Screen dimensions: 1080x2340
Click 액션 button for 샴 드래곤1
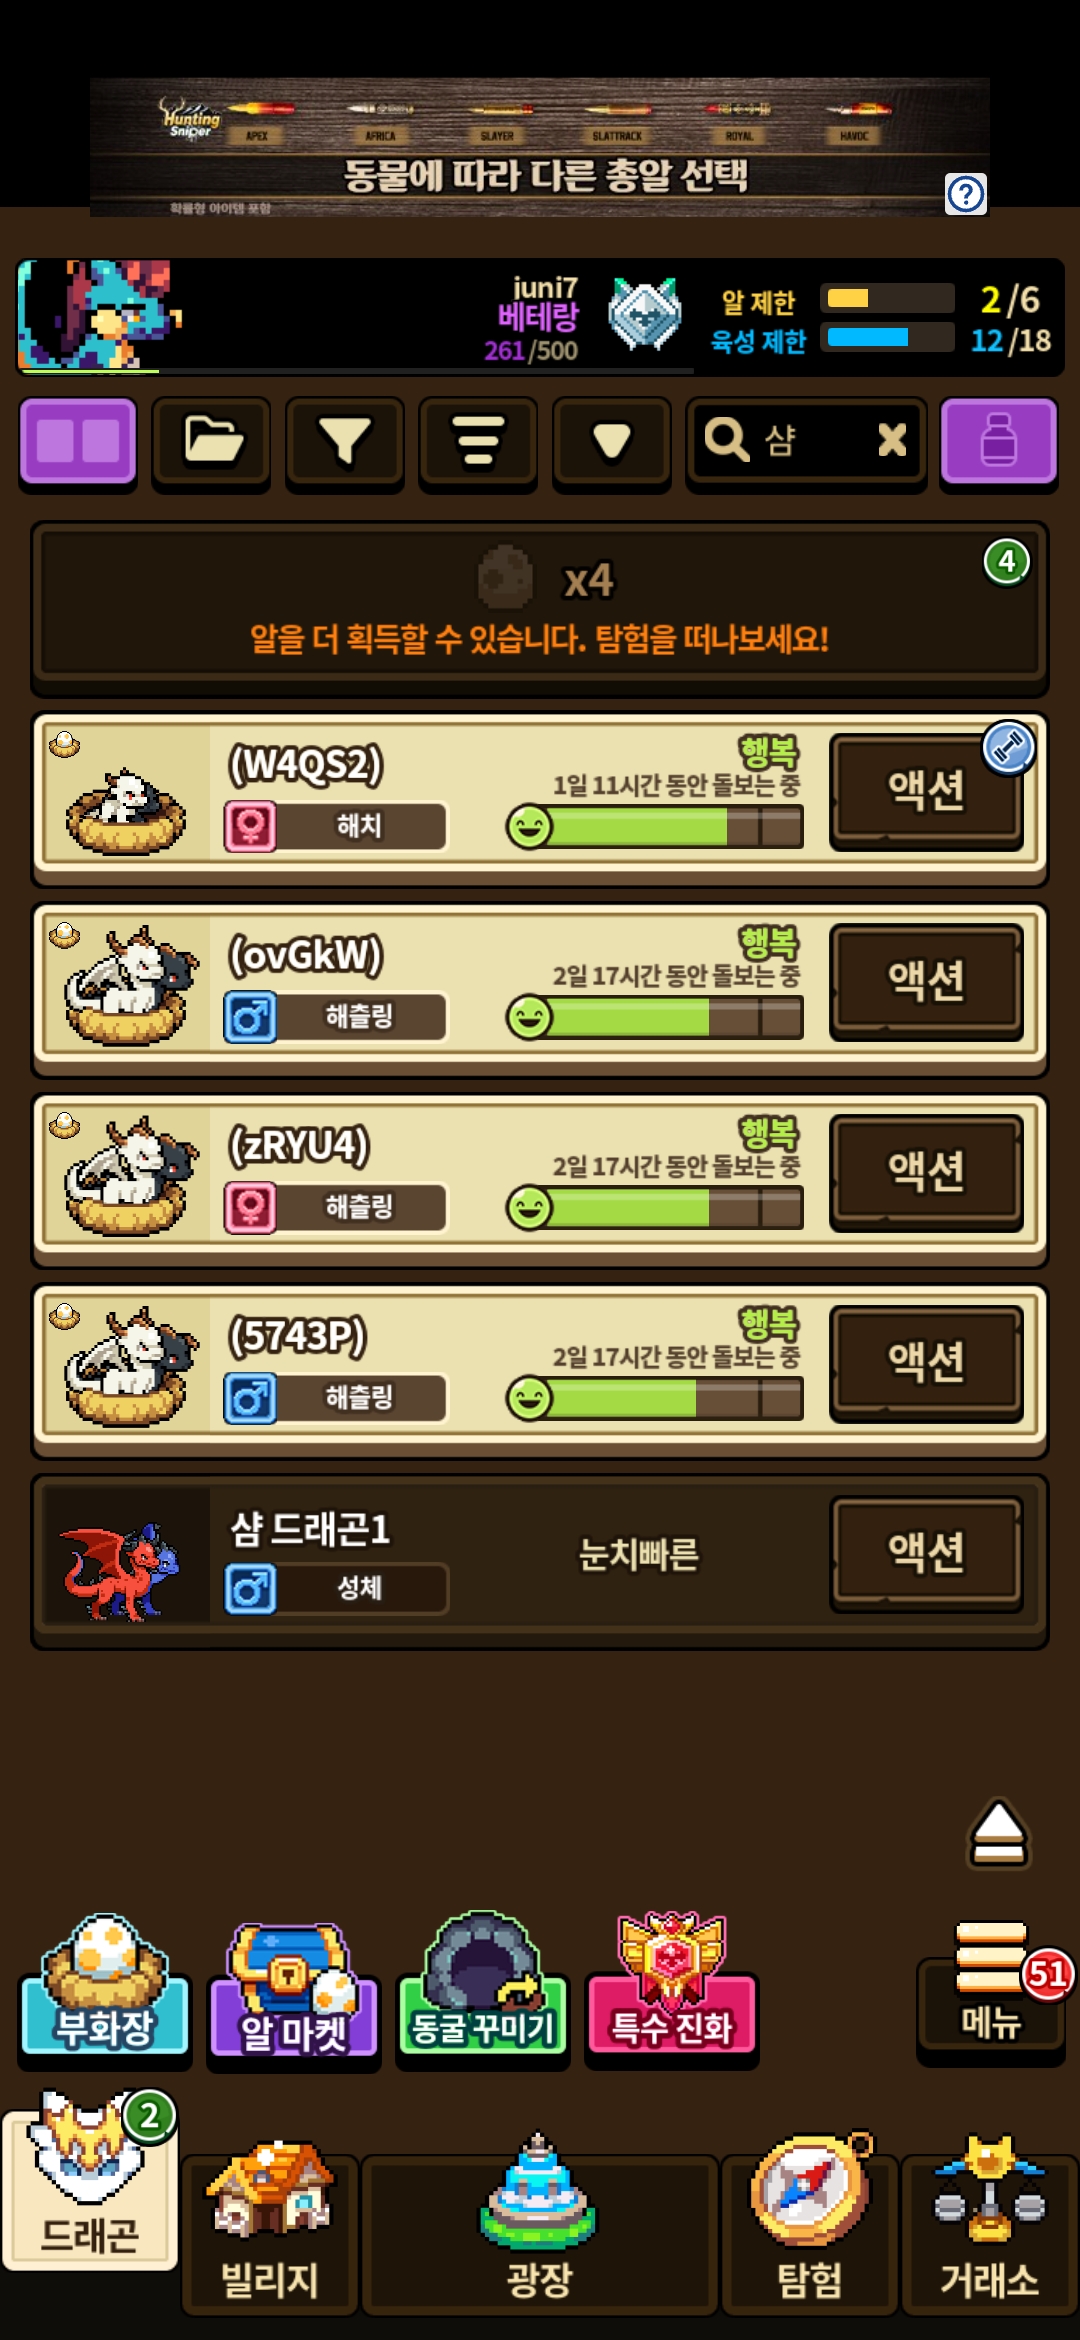pos(927,1553)
